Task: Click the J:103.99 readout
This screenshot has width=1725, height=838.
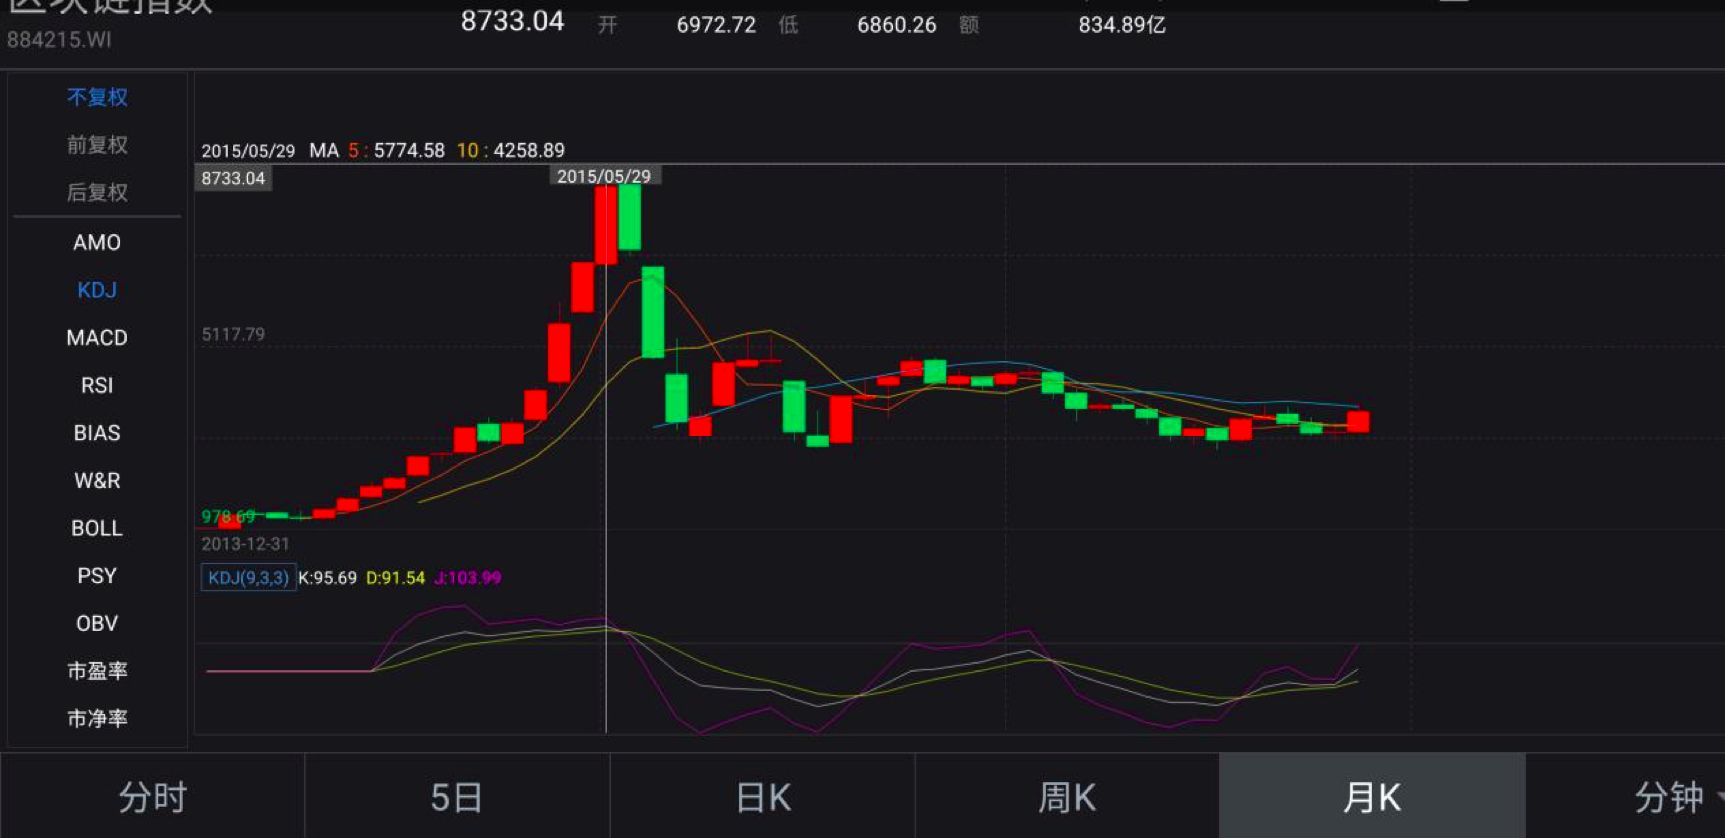Action: coord(467,578)
